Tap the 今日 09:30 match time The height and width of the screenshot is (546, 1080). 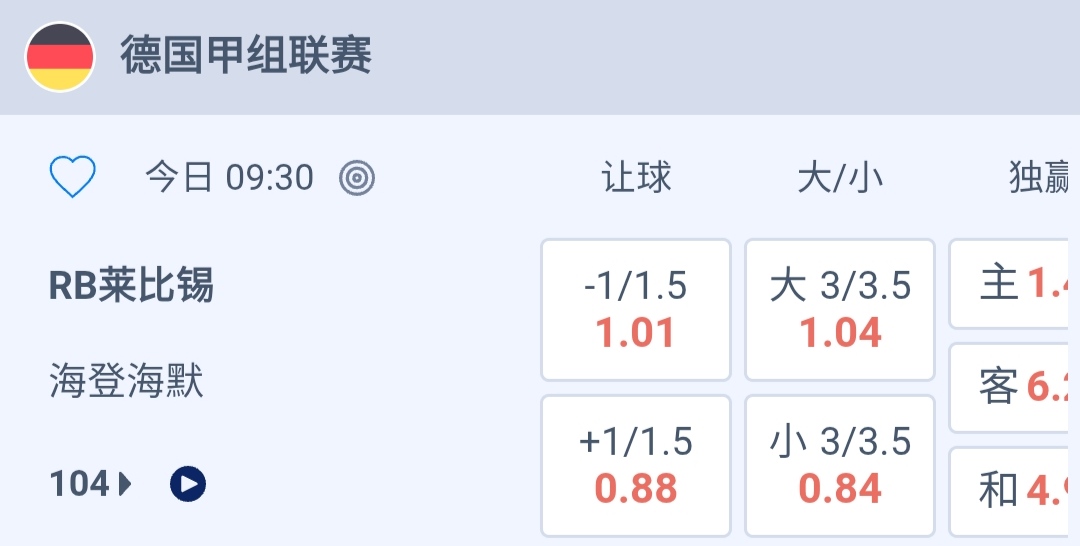(229, 178)
